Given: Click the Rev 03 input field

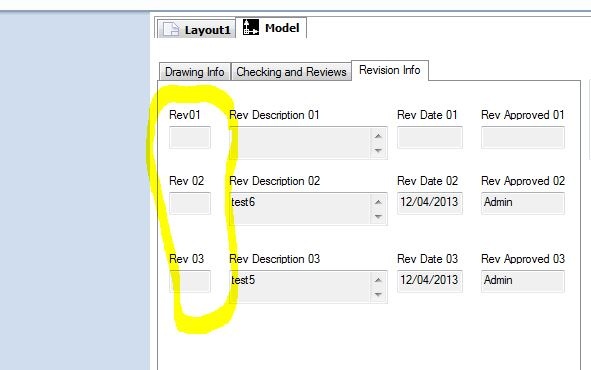Looking at the screenshot, I should pyautogui.click(x=190, y=281).
